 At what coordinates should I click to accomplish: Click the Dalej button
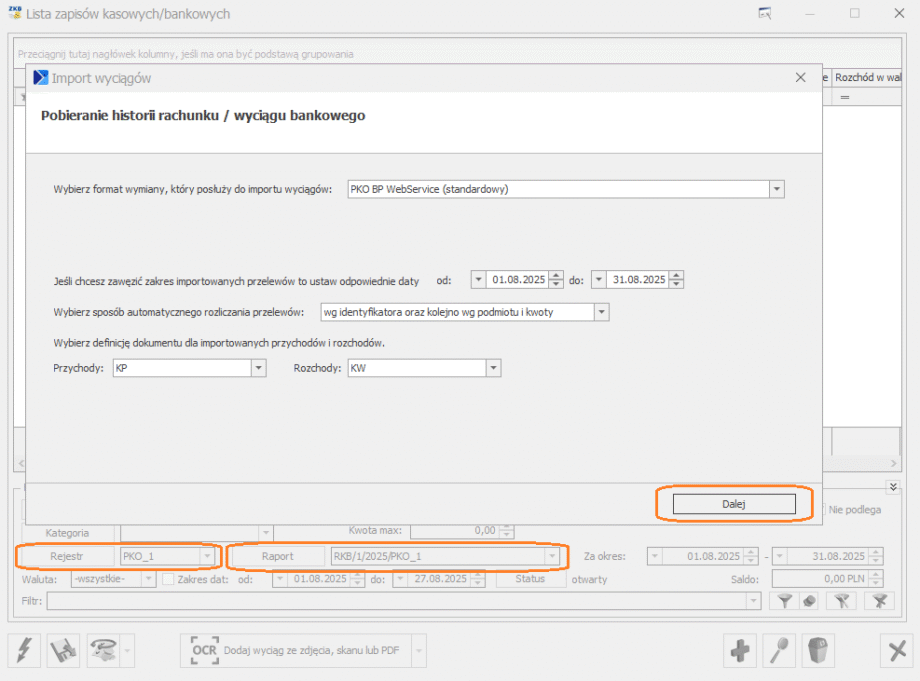(734, 504)
